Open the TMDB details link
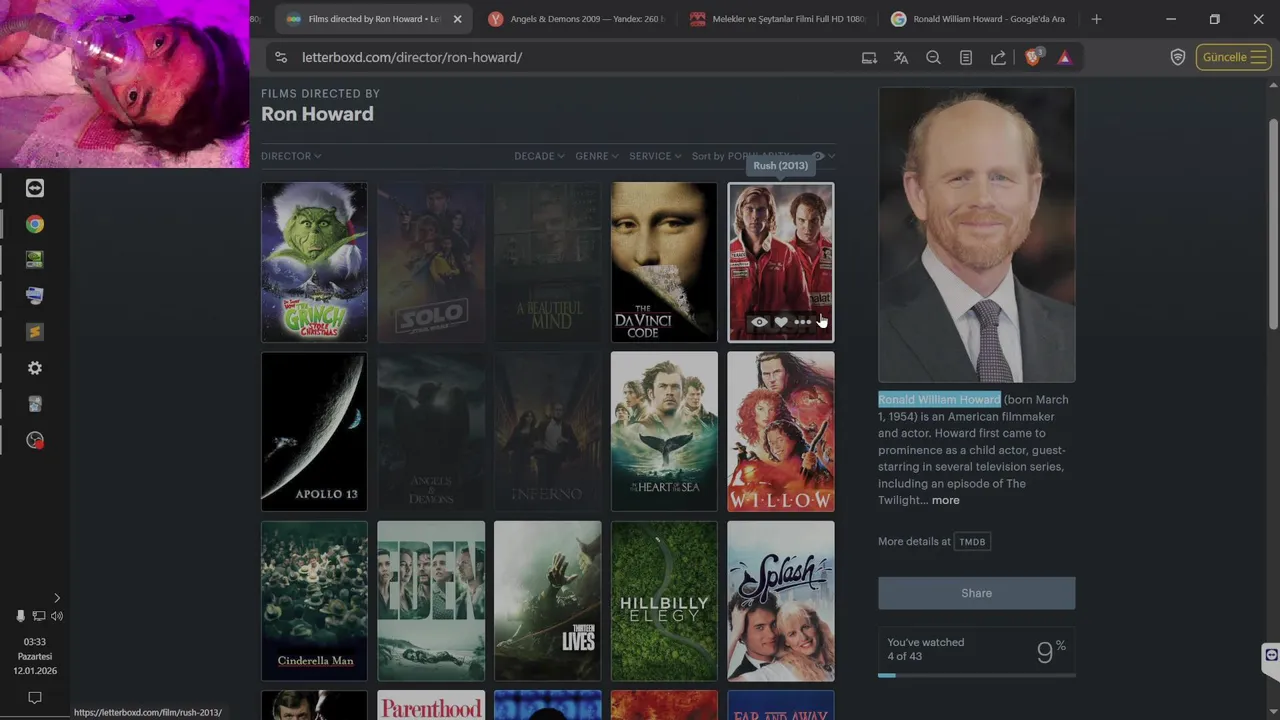 coord(972,542)
